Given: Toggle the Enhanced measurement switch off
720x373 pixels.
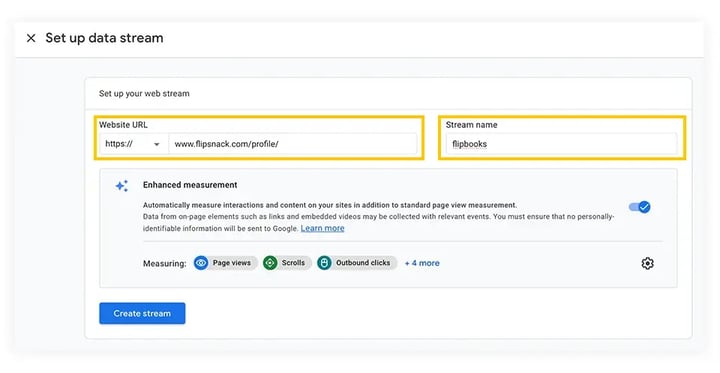Looking at the screenshot, I should click(x=640, y=207).
